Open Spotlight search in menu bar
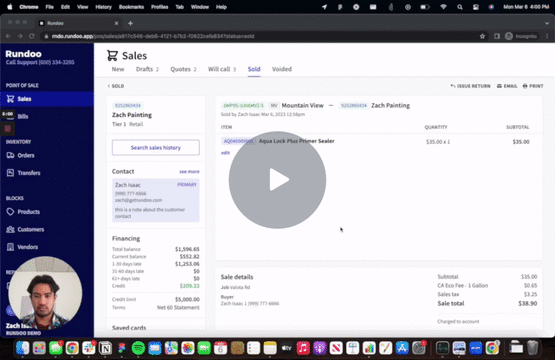 click(x=460, y=7)
